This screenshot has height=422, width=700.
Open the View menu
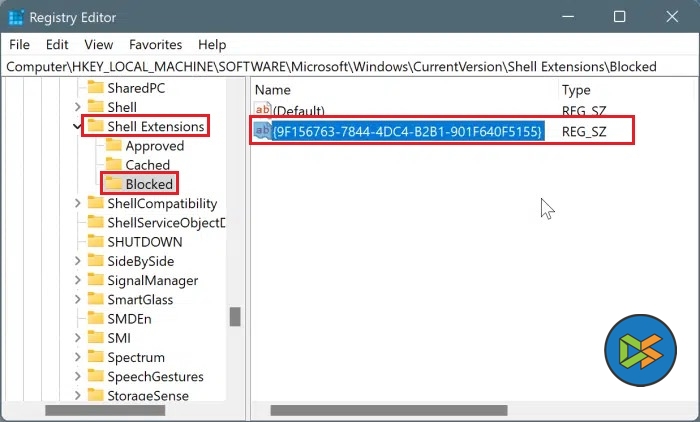[99, 45]
